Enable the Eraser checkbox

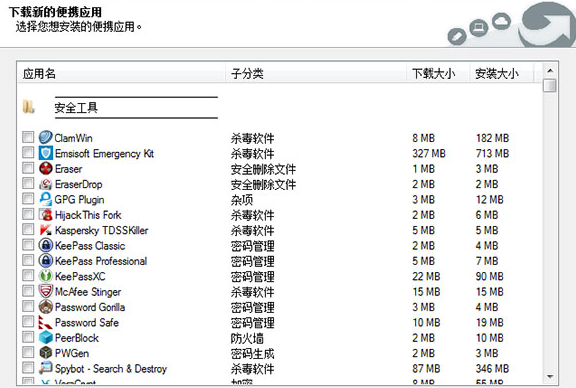pos(28,168)
